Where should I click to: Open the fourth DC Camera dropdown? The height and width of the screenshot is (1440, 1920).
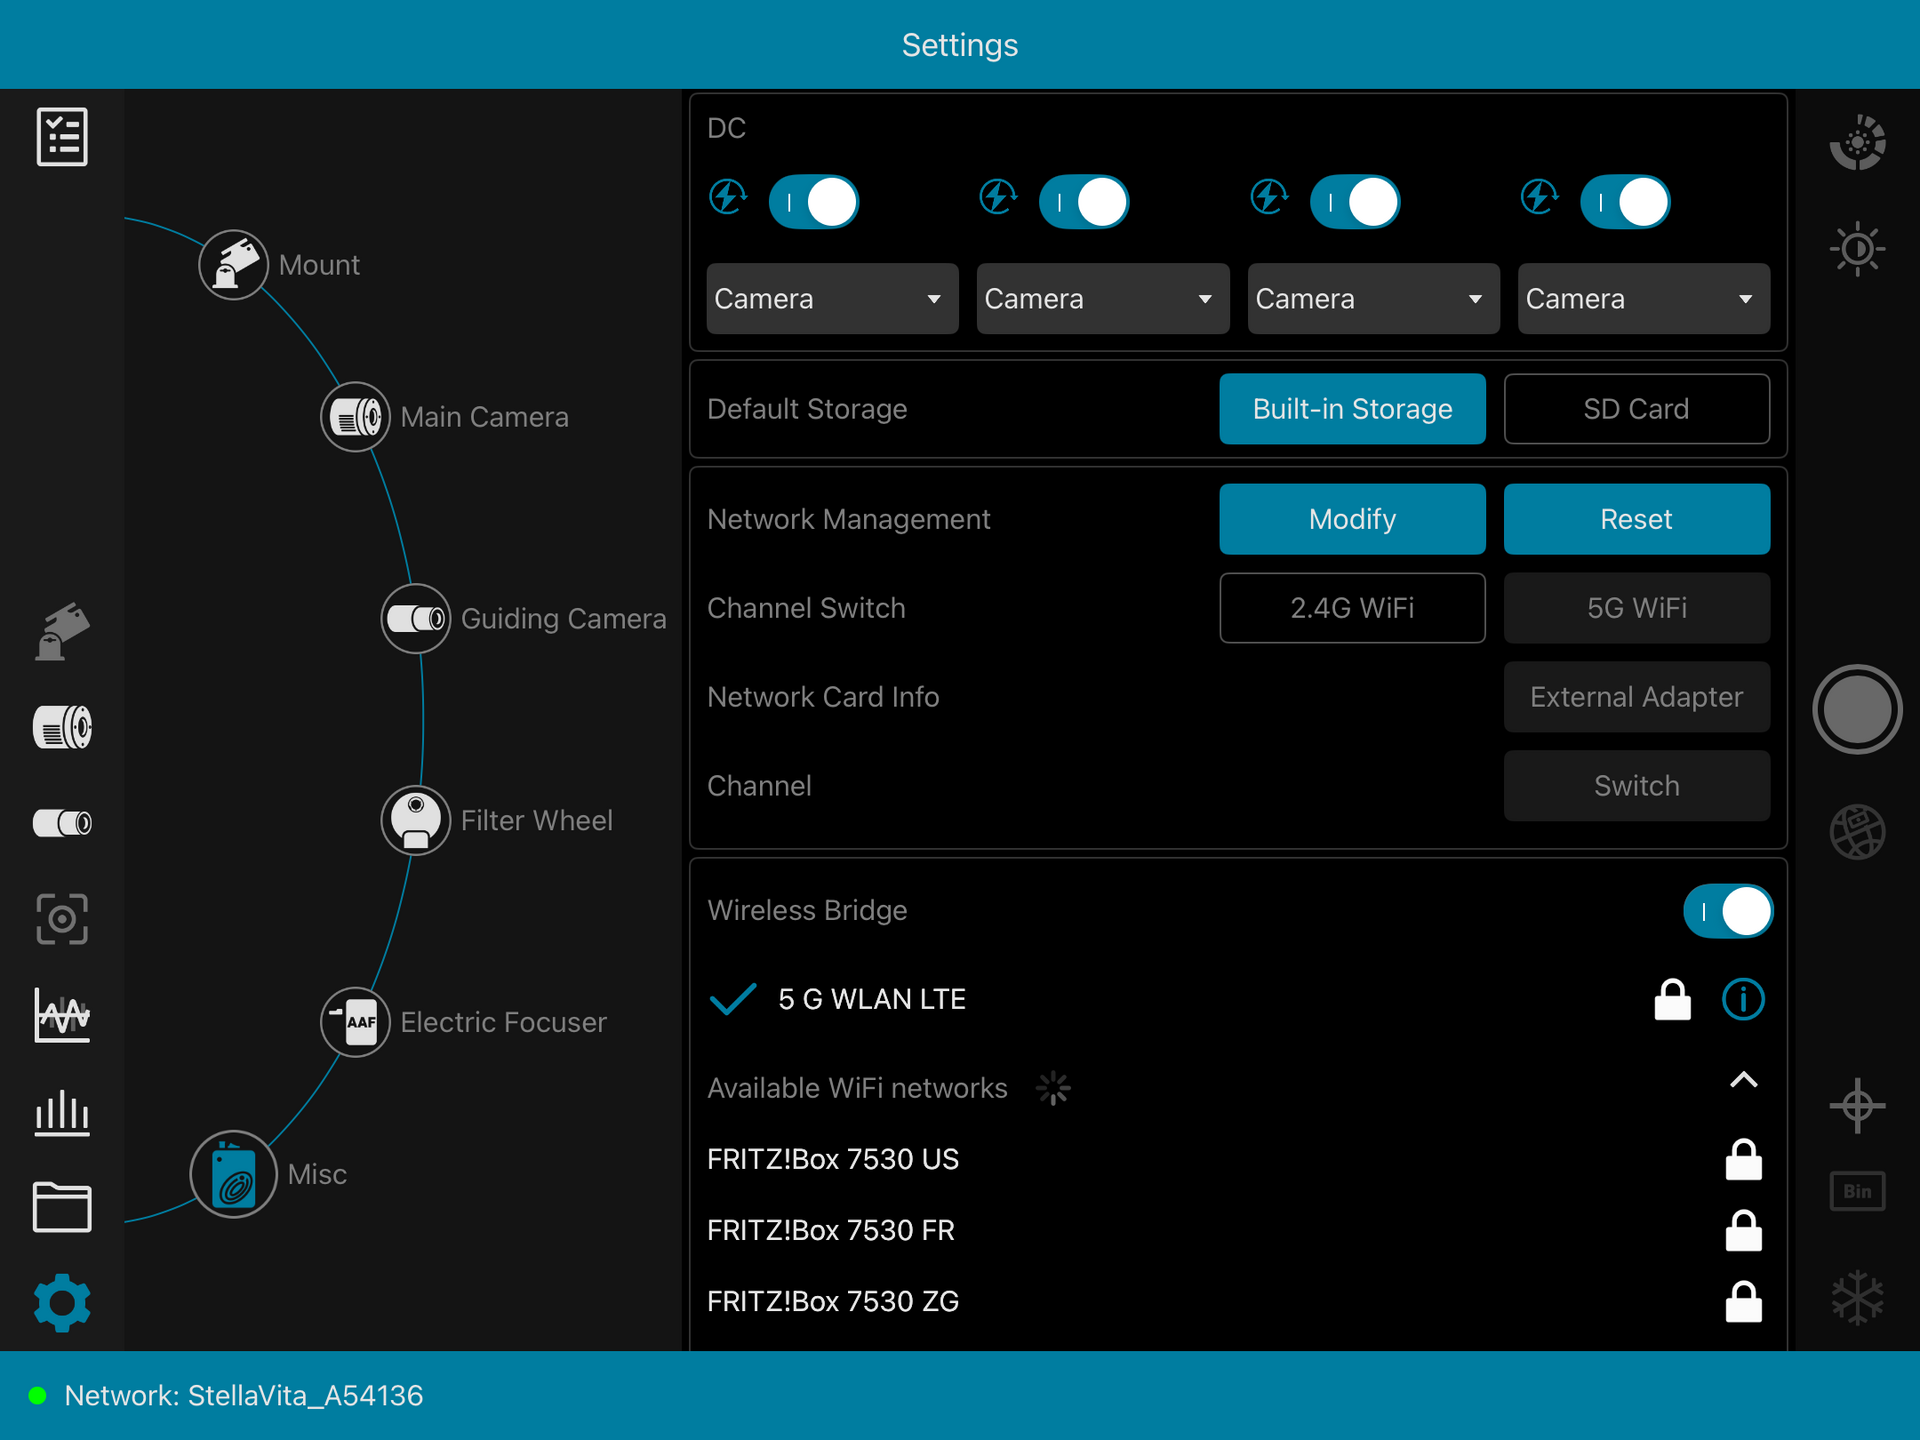click(x=1644, y=299)
